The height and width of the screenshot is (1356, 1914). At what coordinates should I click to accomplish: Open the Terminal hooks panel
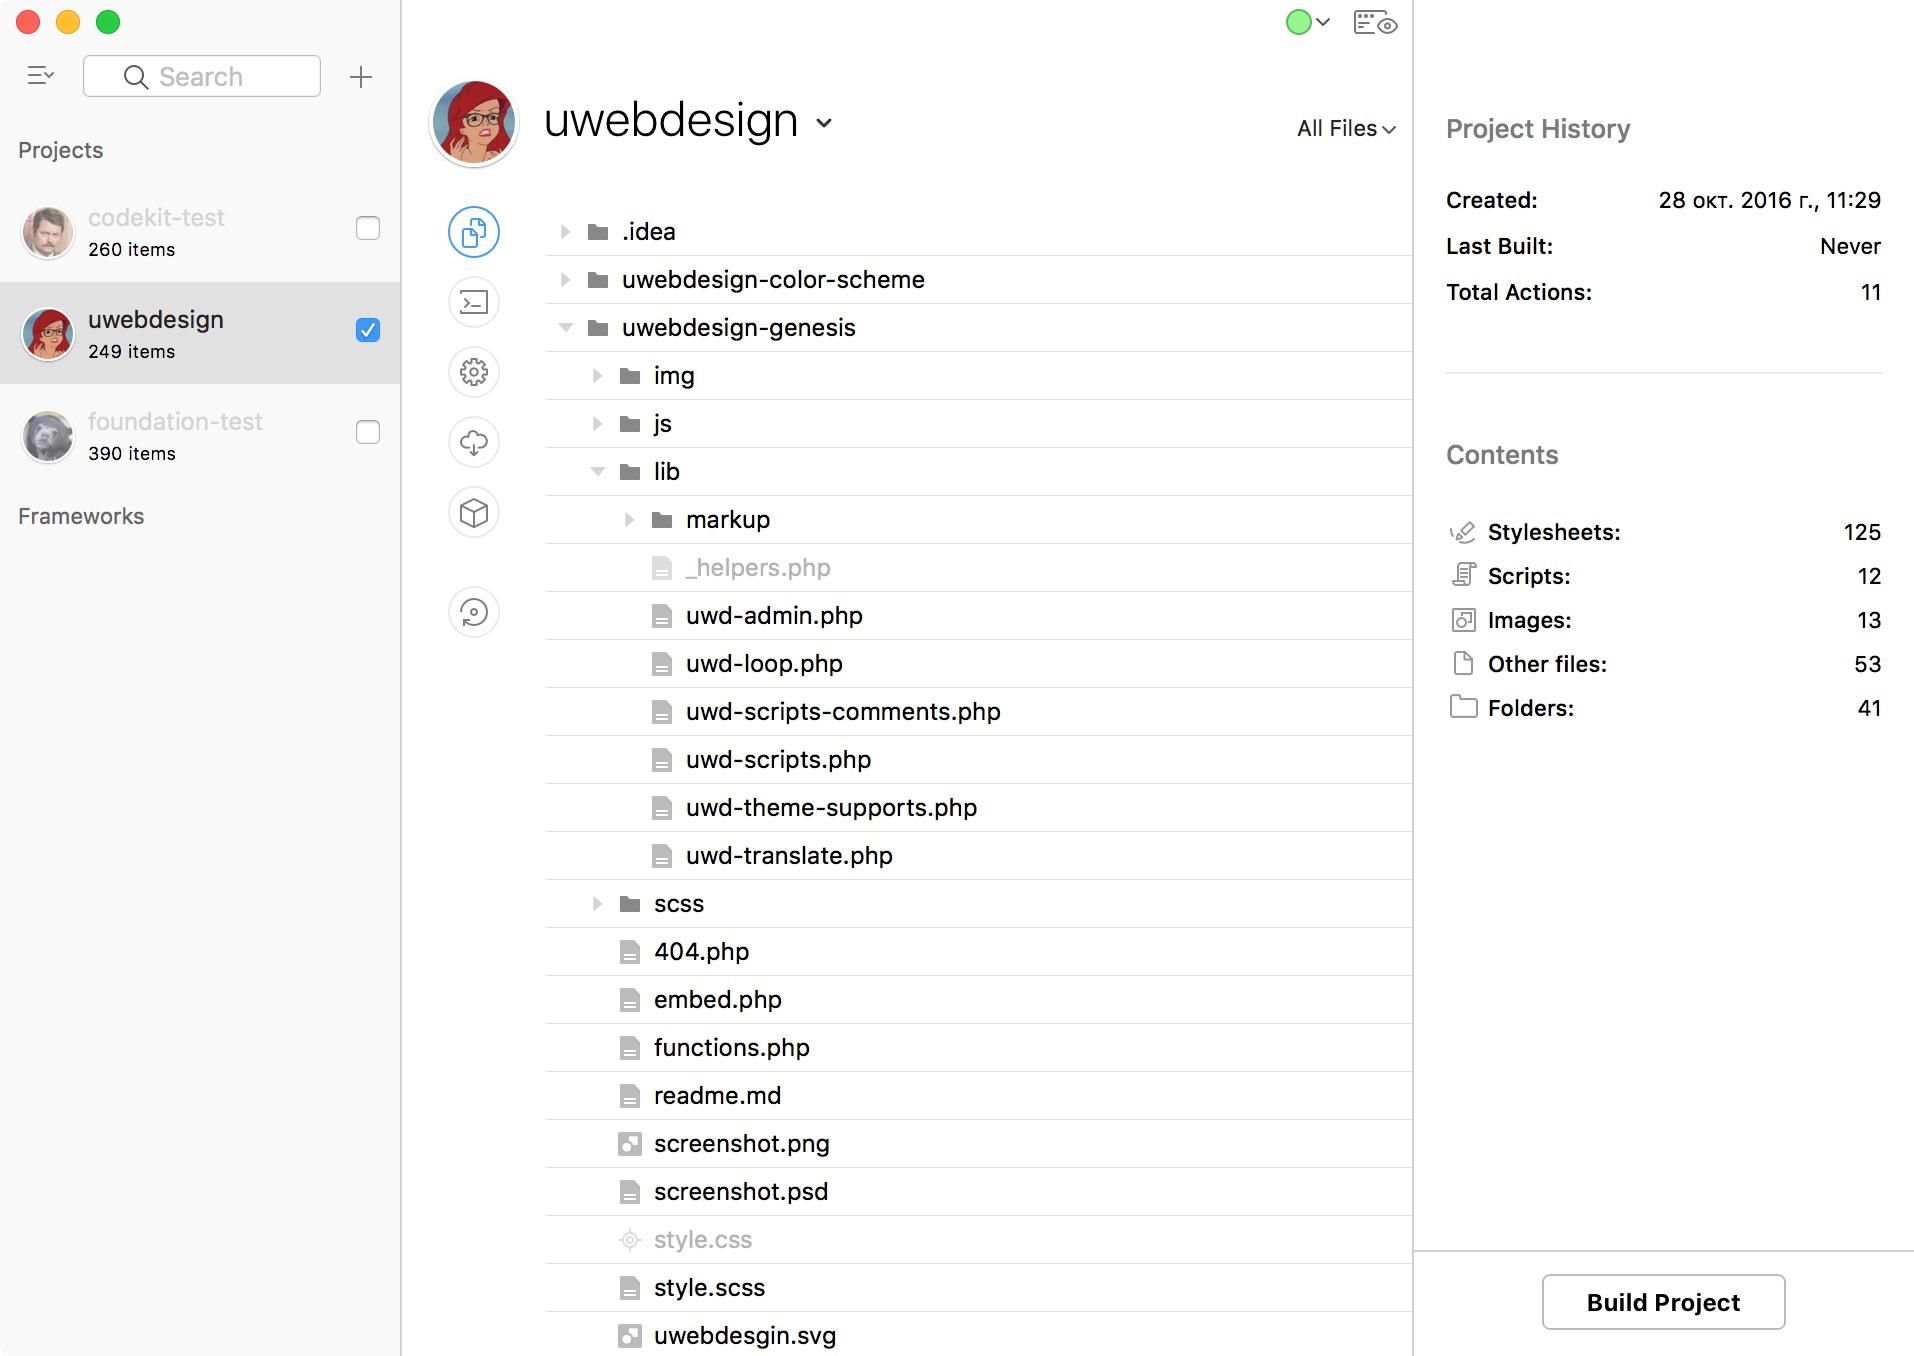[473, 302]
